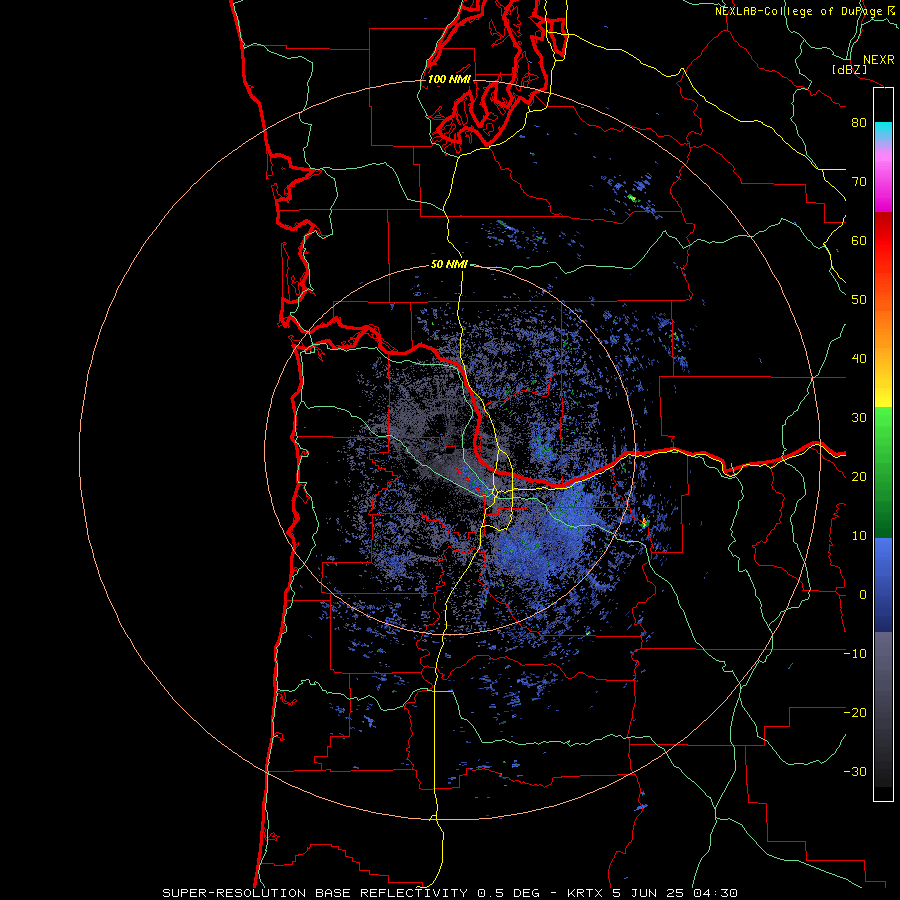Click the 30 value on dBZ scale

pyautogui.click(x=859, y=418)
